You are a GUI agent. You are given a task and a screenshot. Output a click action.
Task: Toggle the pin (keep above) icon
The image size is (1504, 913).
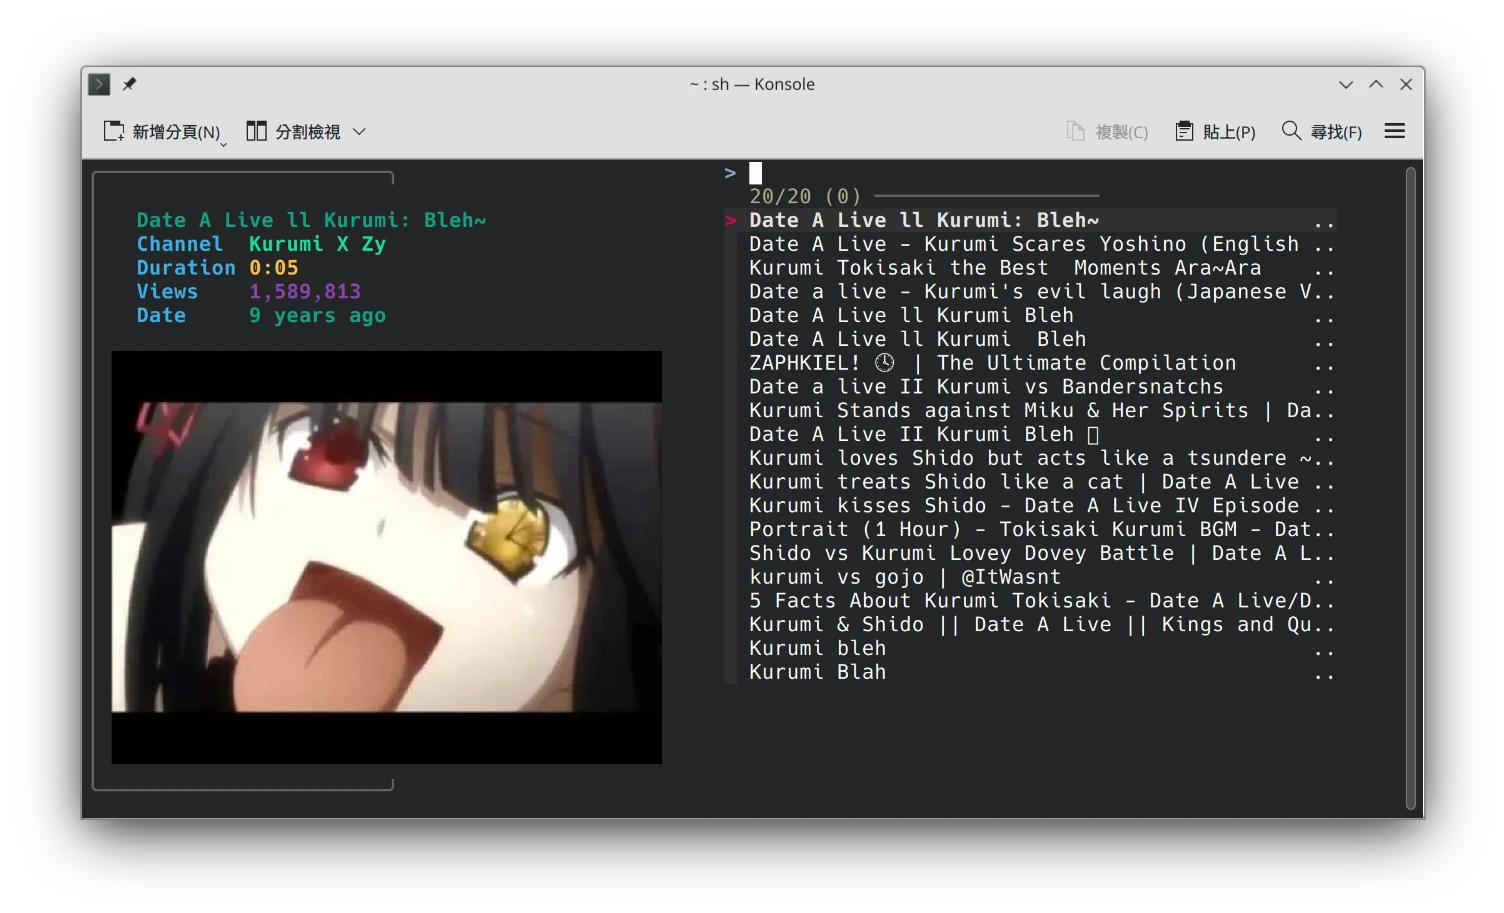(x=129, y=84)
